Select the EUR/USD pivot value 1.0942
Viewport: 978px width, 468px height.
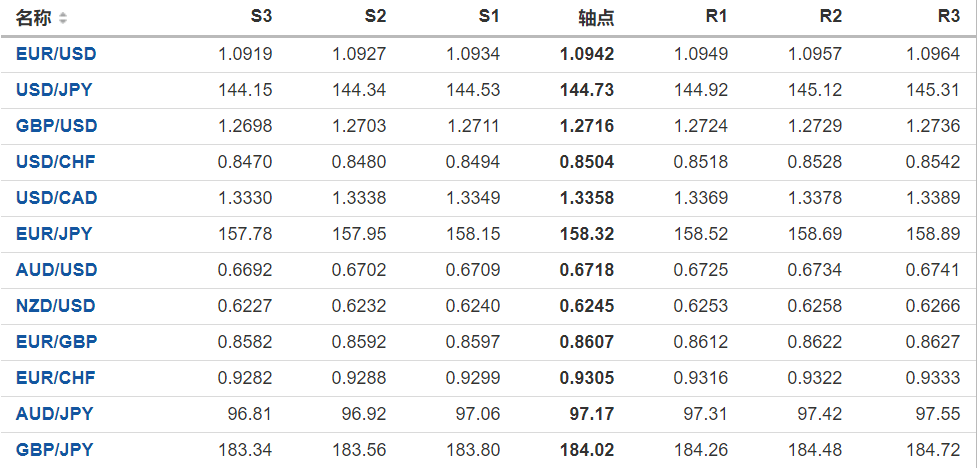(588, 54)
